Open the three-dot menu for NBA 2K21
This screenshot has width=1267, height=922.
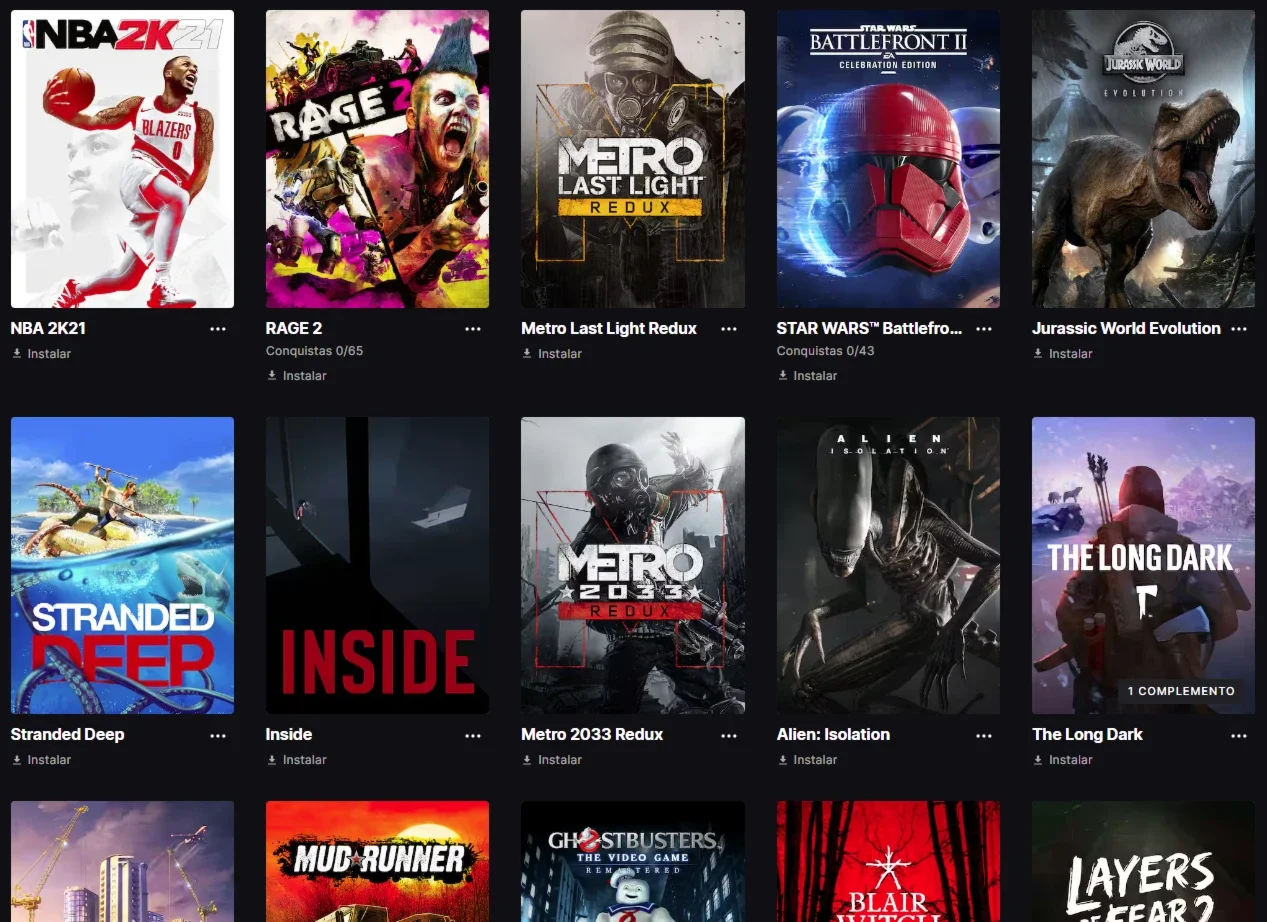pos(217,329)
